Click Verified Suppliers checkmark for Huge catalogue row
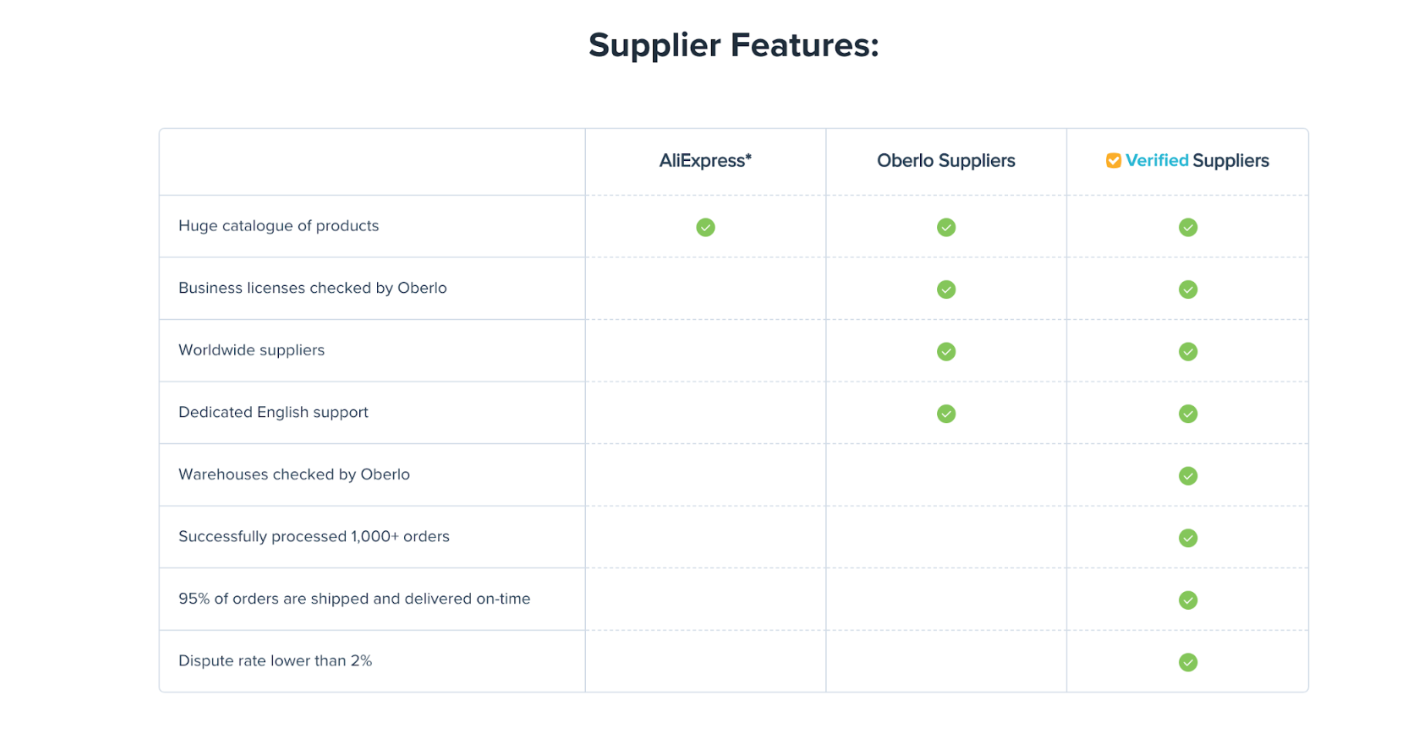1419x746 pixels. point(1188,227)
